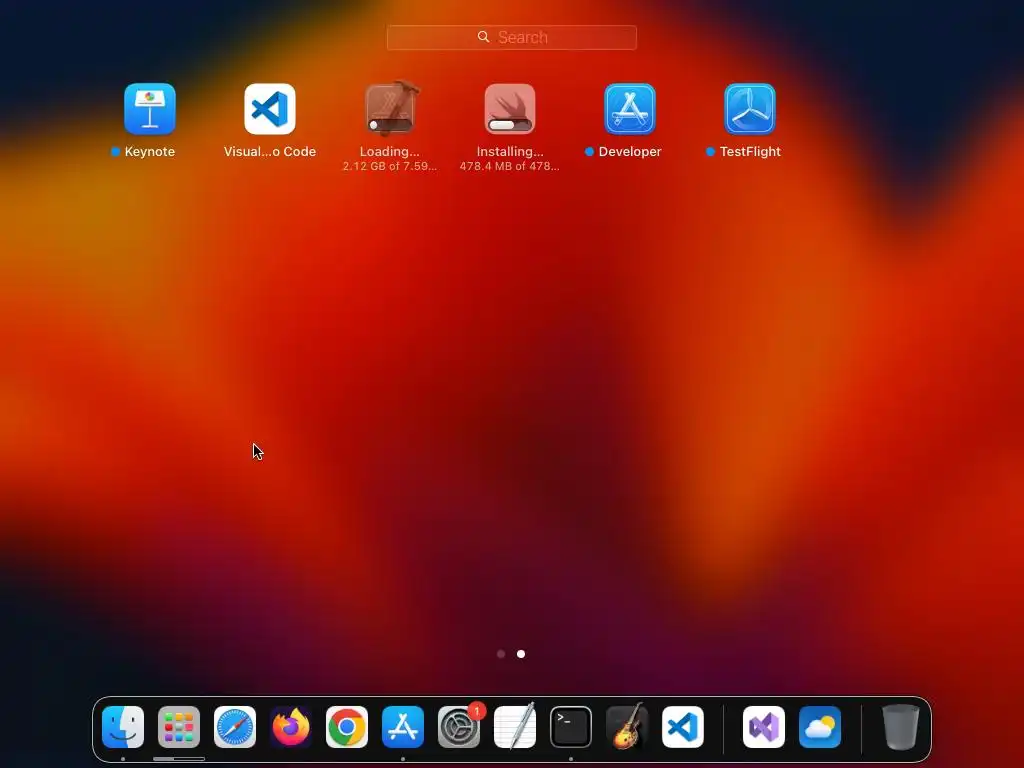Image resolution: width=1024 pixels, height=768 pixels.
Task: Click the Launchpad icon in the Dock
Action: [179, 727]
